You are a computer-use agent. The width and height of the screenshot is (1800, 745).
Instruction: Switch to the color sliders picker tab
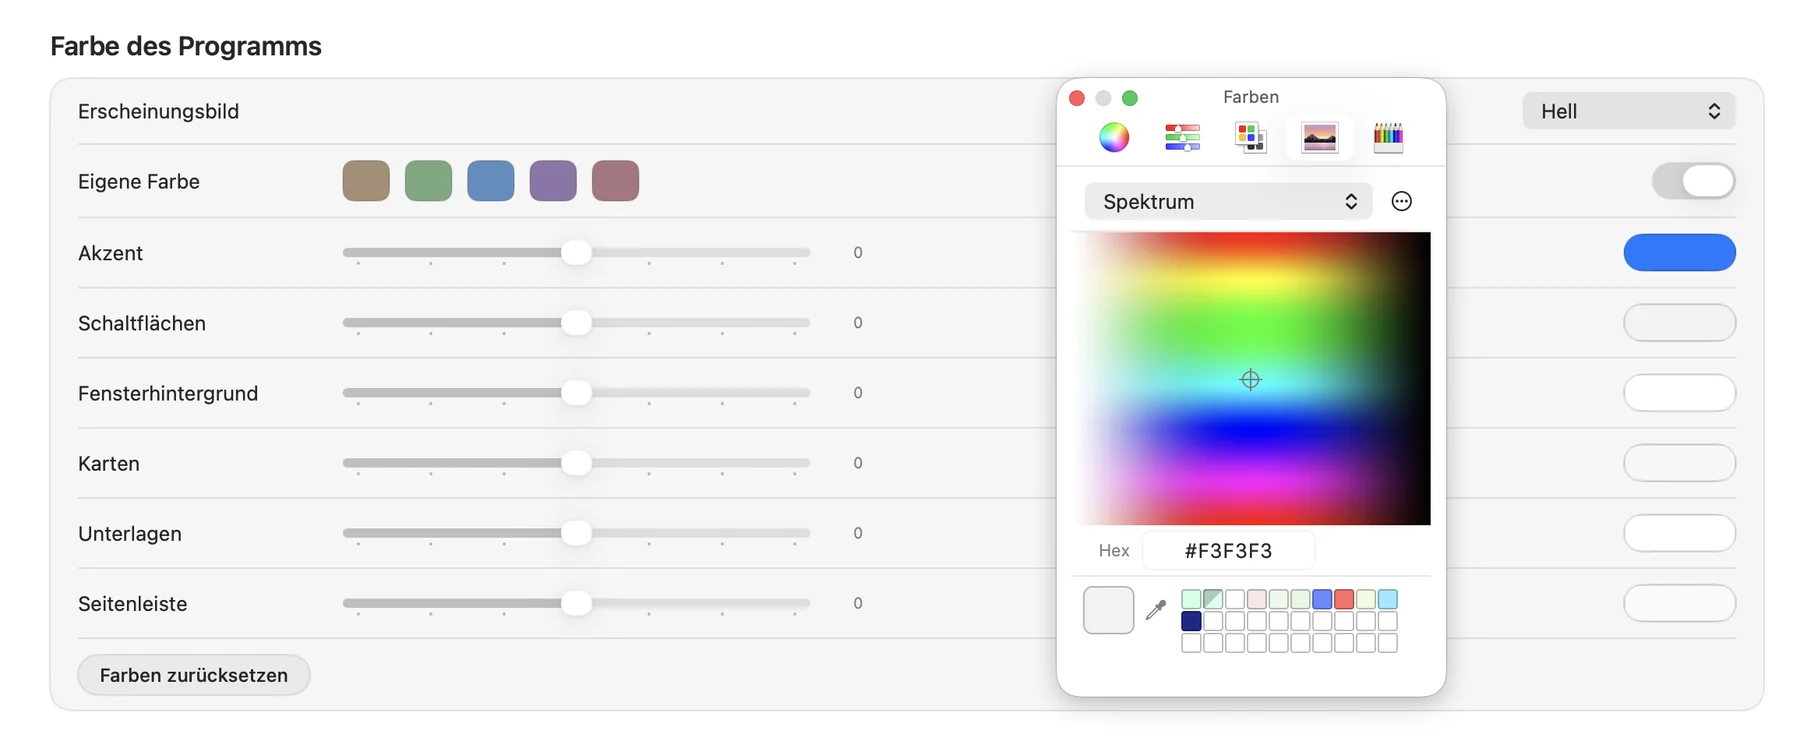[x=1182, y=137]
